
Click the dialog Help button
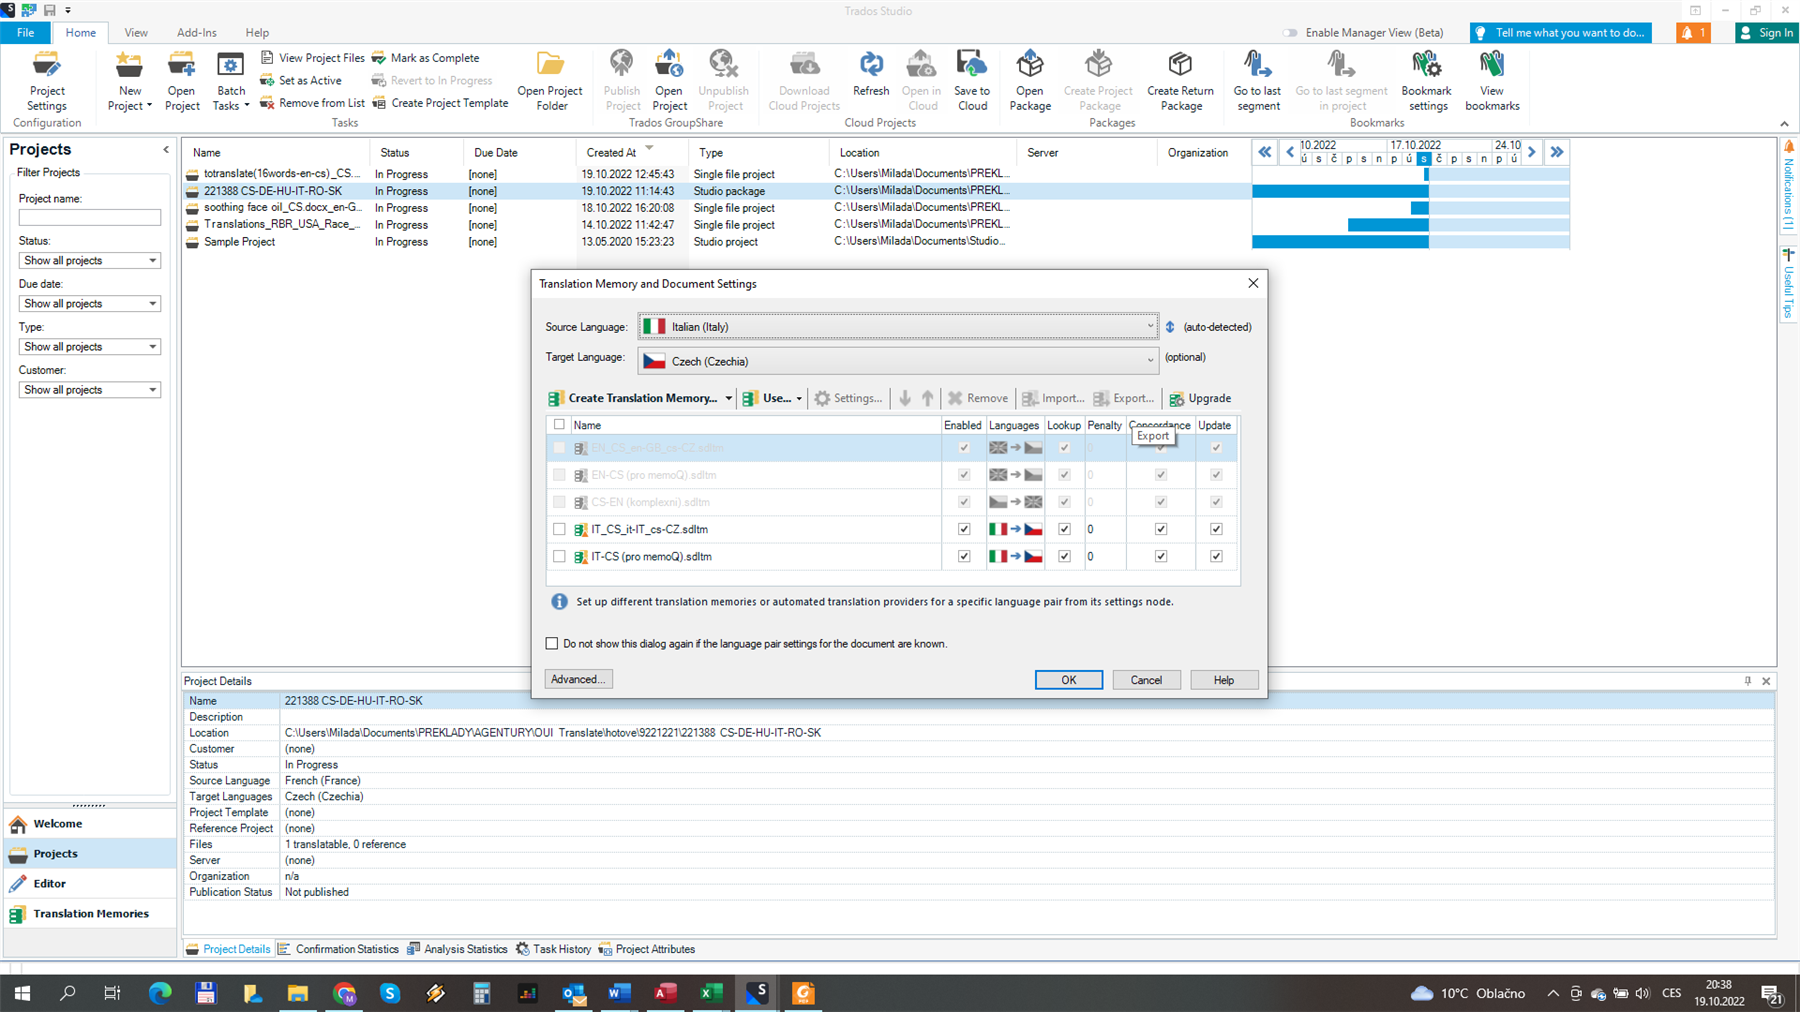coord(1224,680)
